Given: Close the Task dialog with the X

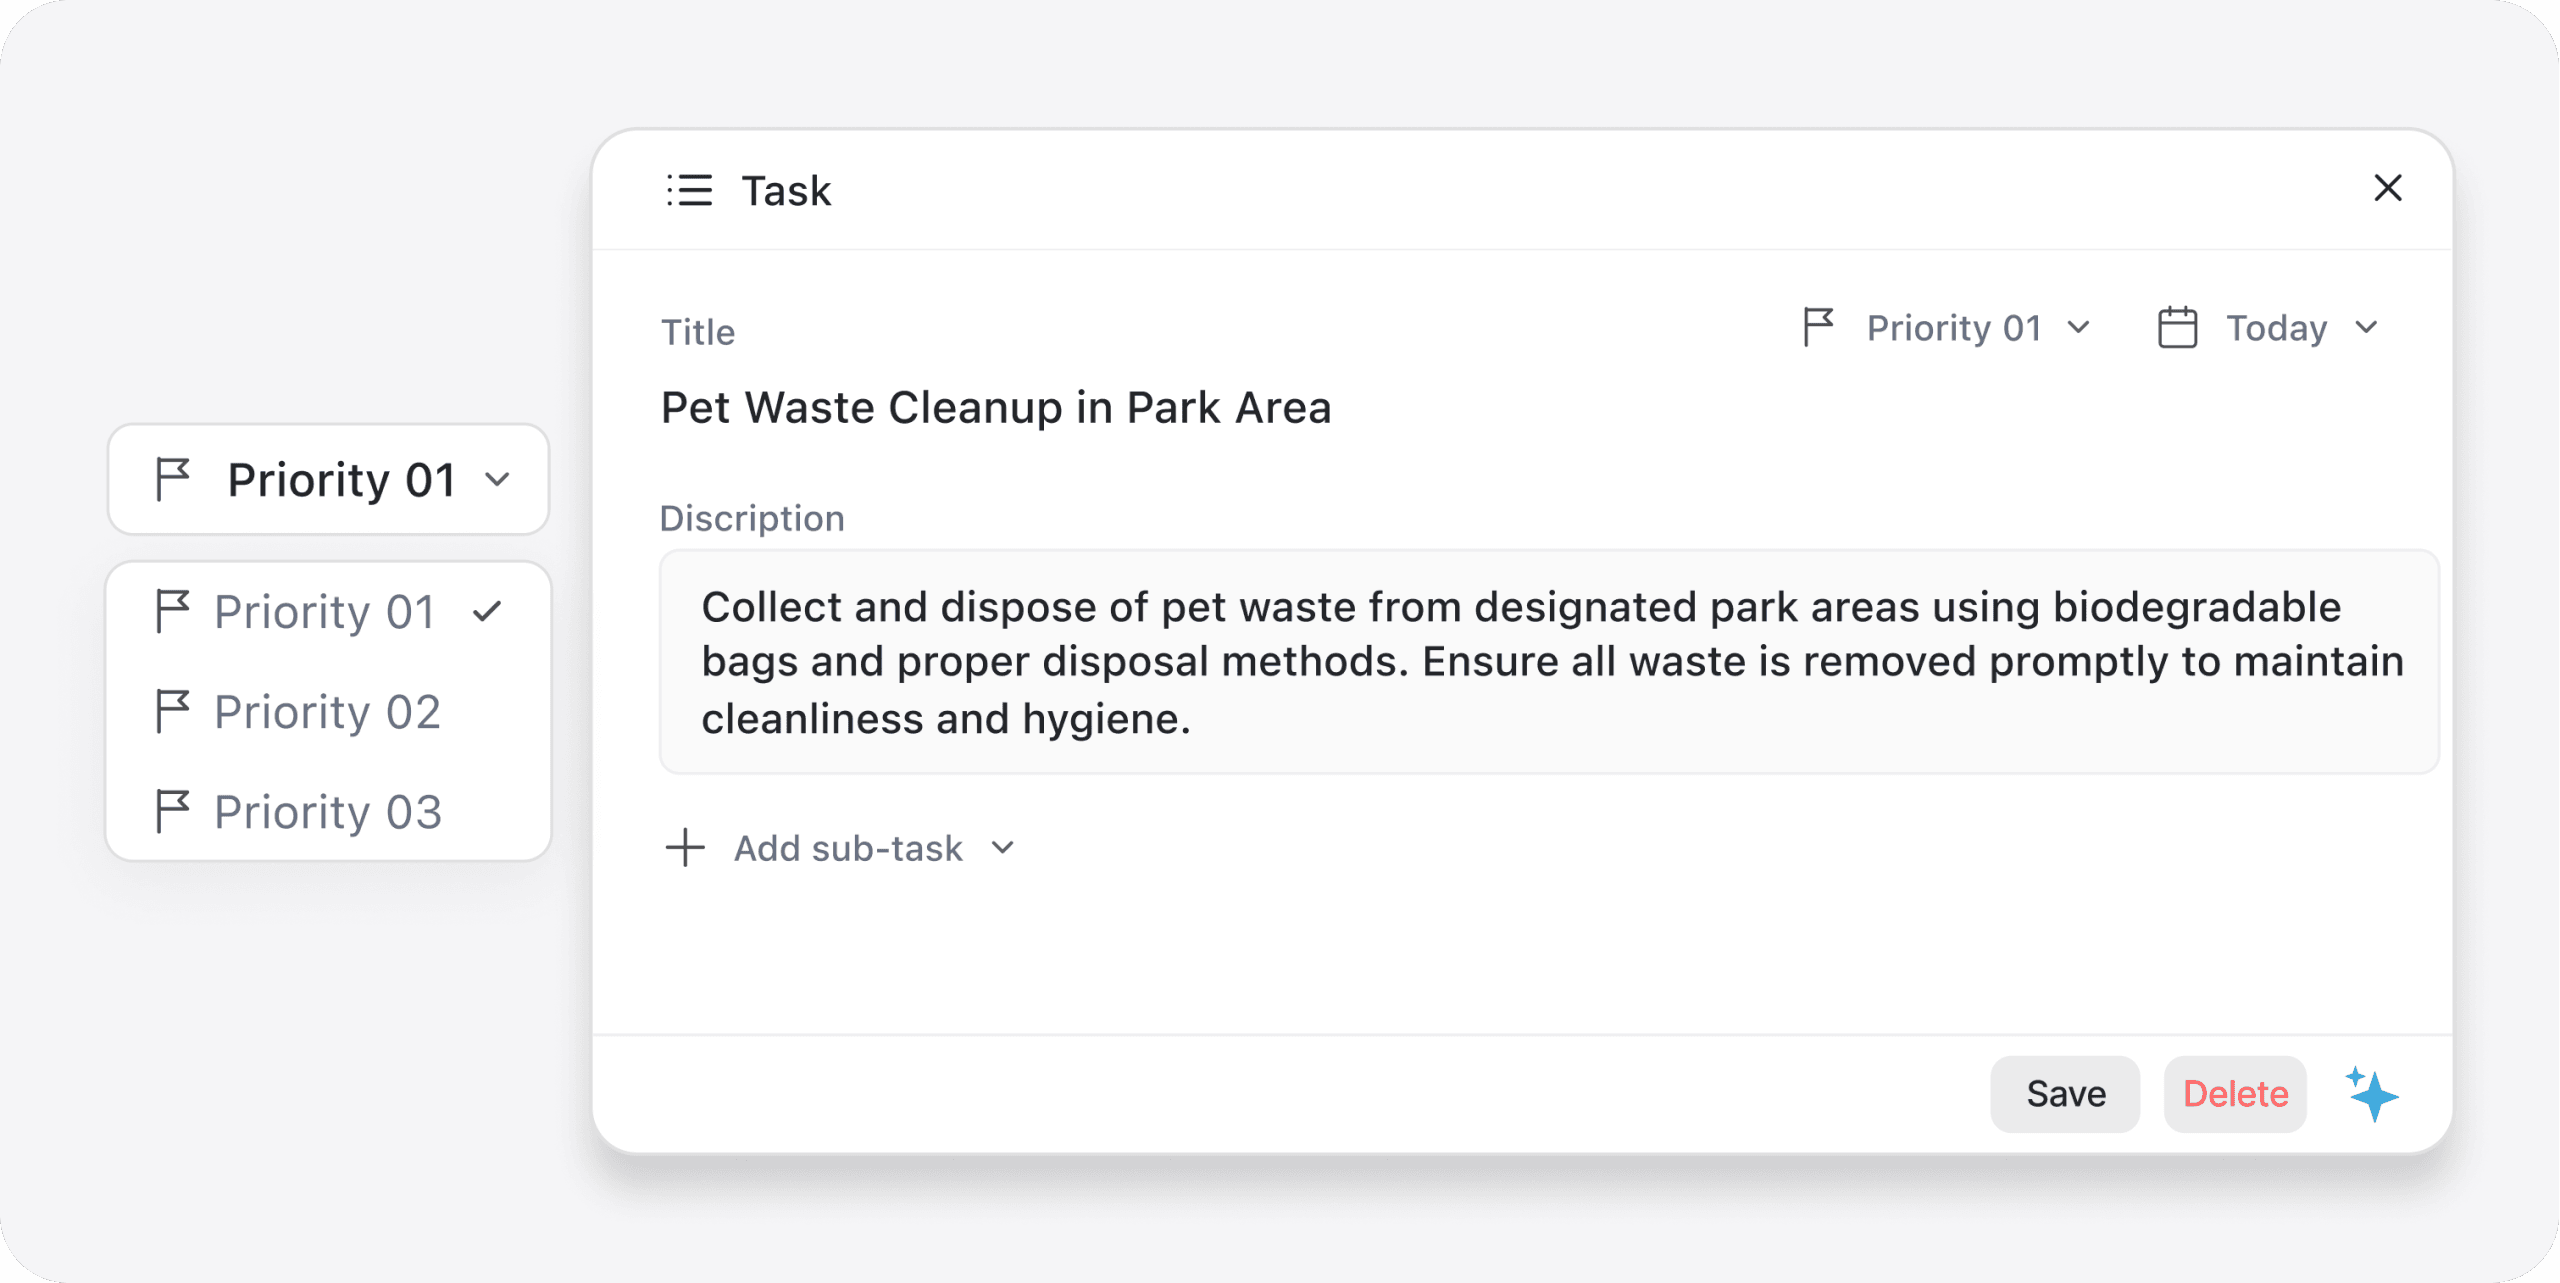Looking at the screenshot, I should click(x=2388, y=188).
